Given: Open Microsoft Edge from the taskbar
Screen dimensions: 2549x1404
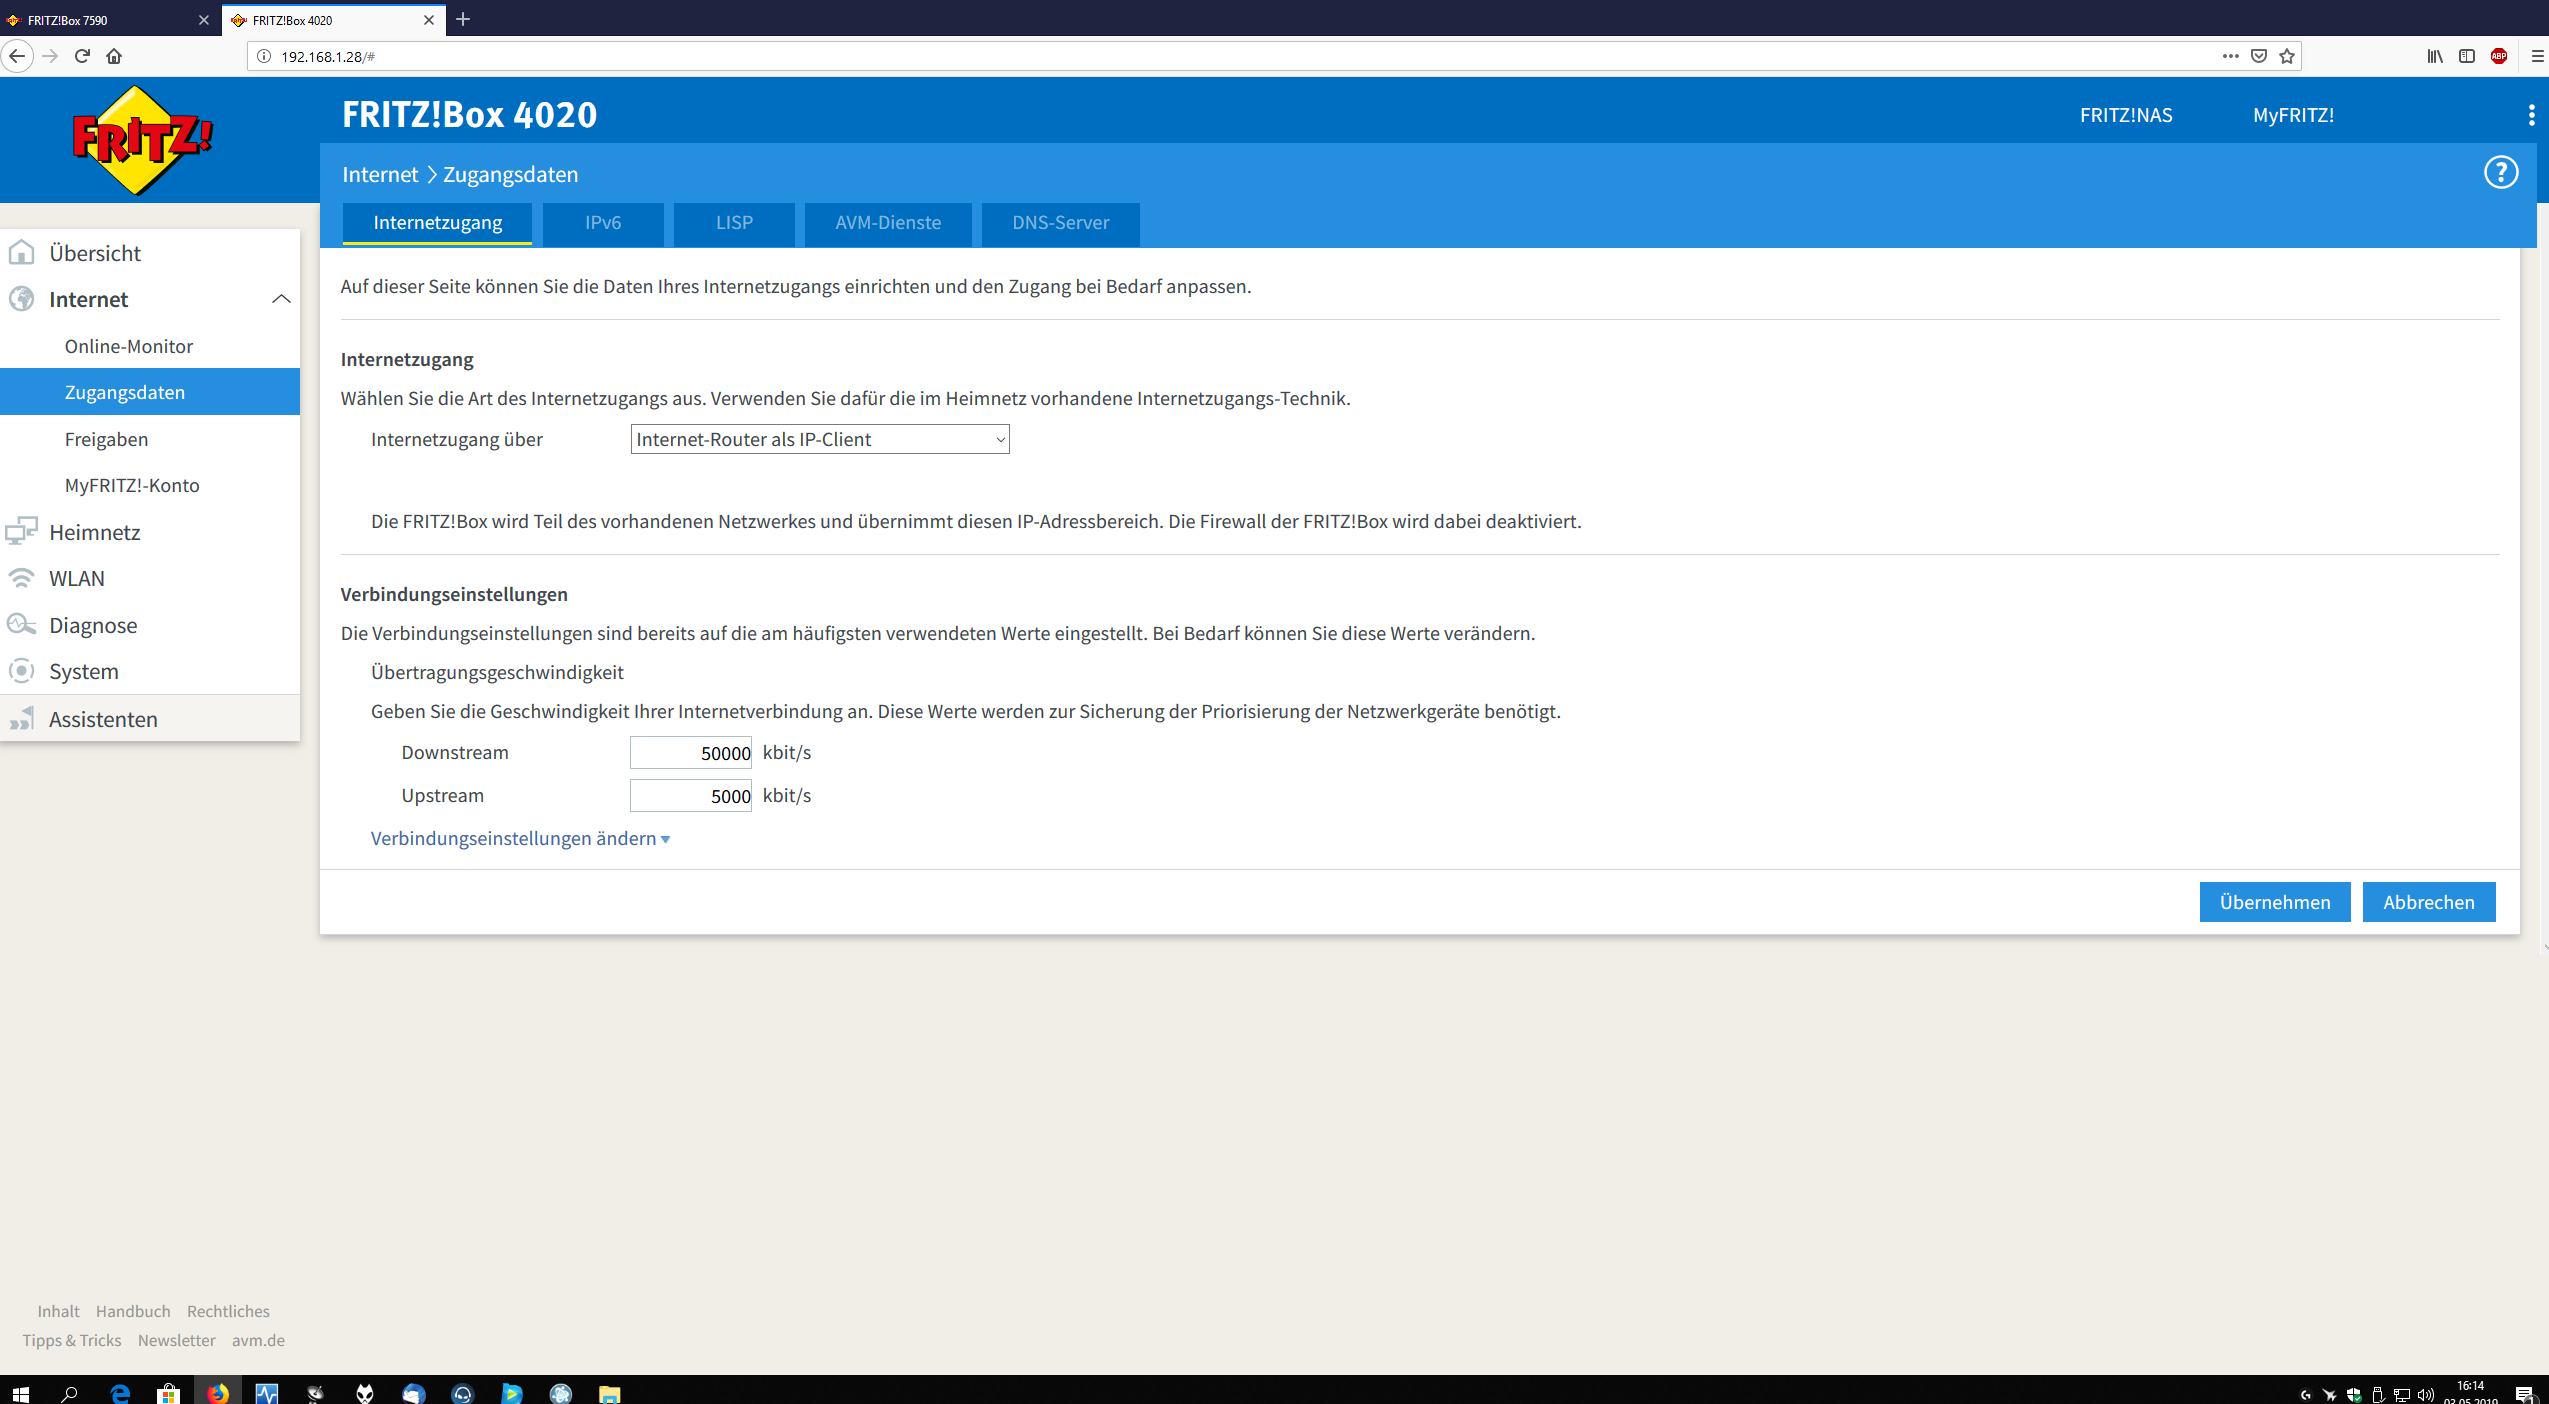Looking at the screenshot, I should [120, 1393].
